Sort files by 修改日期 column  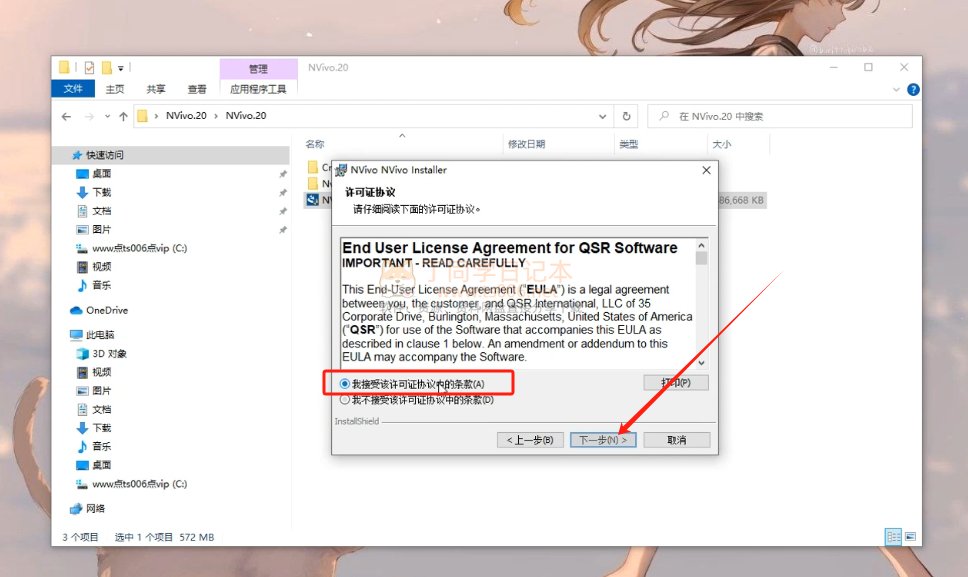(x=527, y=144)
